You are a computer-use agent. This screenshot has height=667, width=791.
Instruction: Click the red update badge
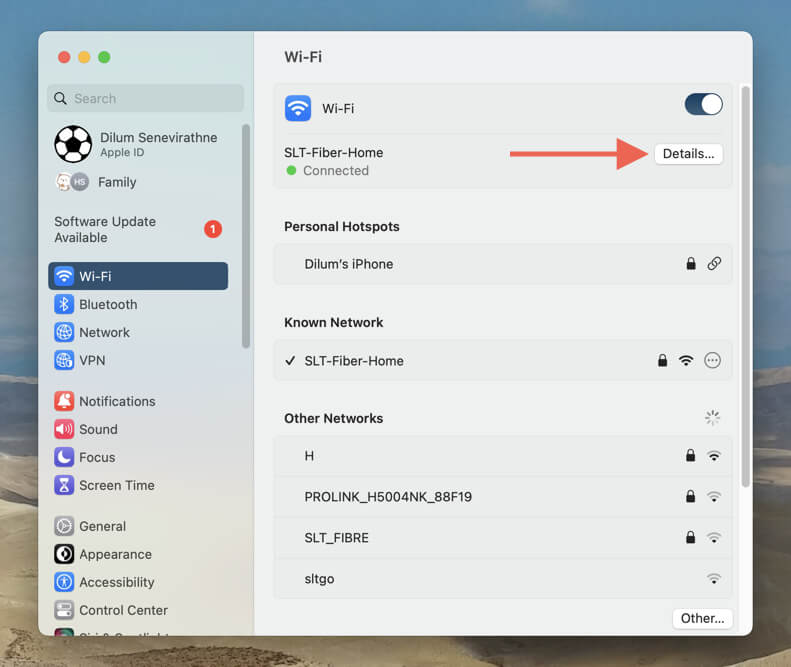pyautogui.click(x=213, y=229)
